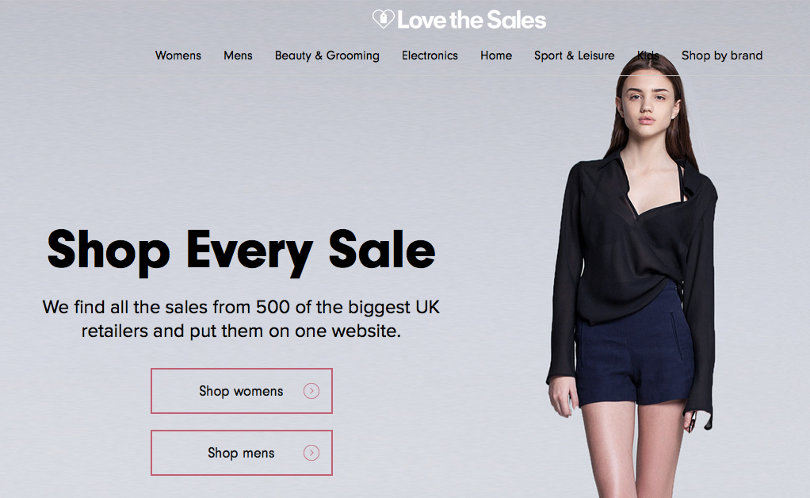The height and width of the screenshot is (498, 810).
Task: Click the 500 biggest UK retailers tagline
Action: pos(241,319)
